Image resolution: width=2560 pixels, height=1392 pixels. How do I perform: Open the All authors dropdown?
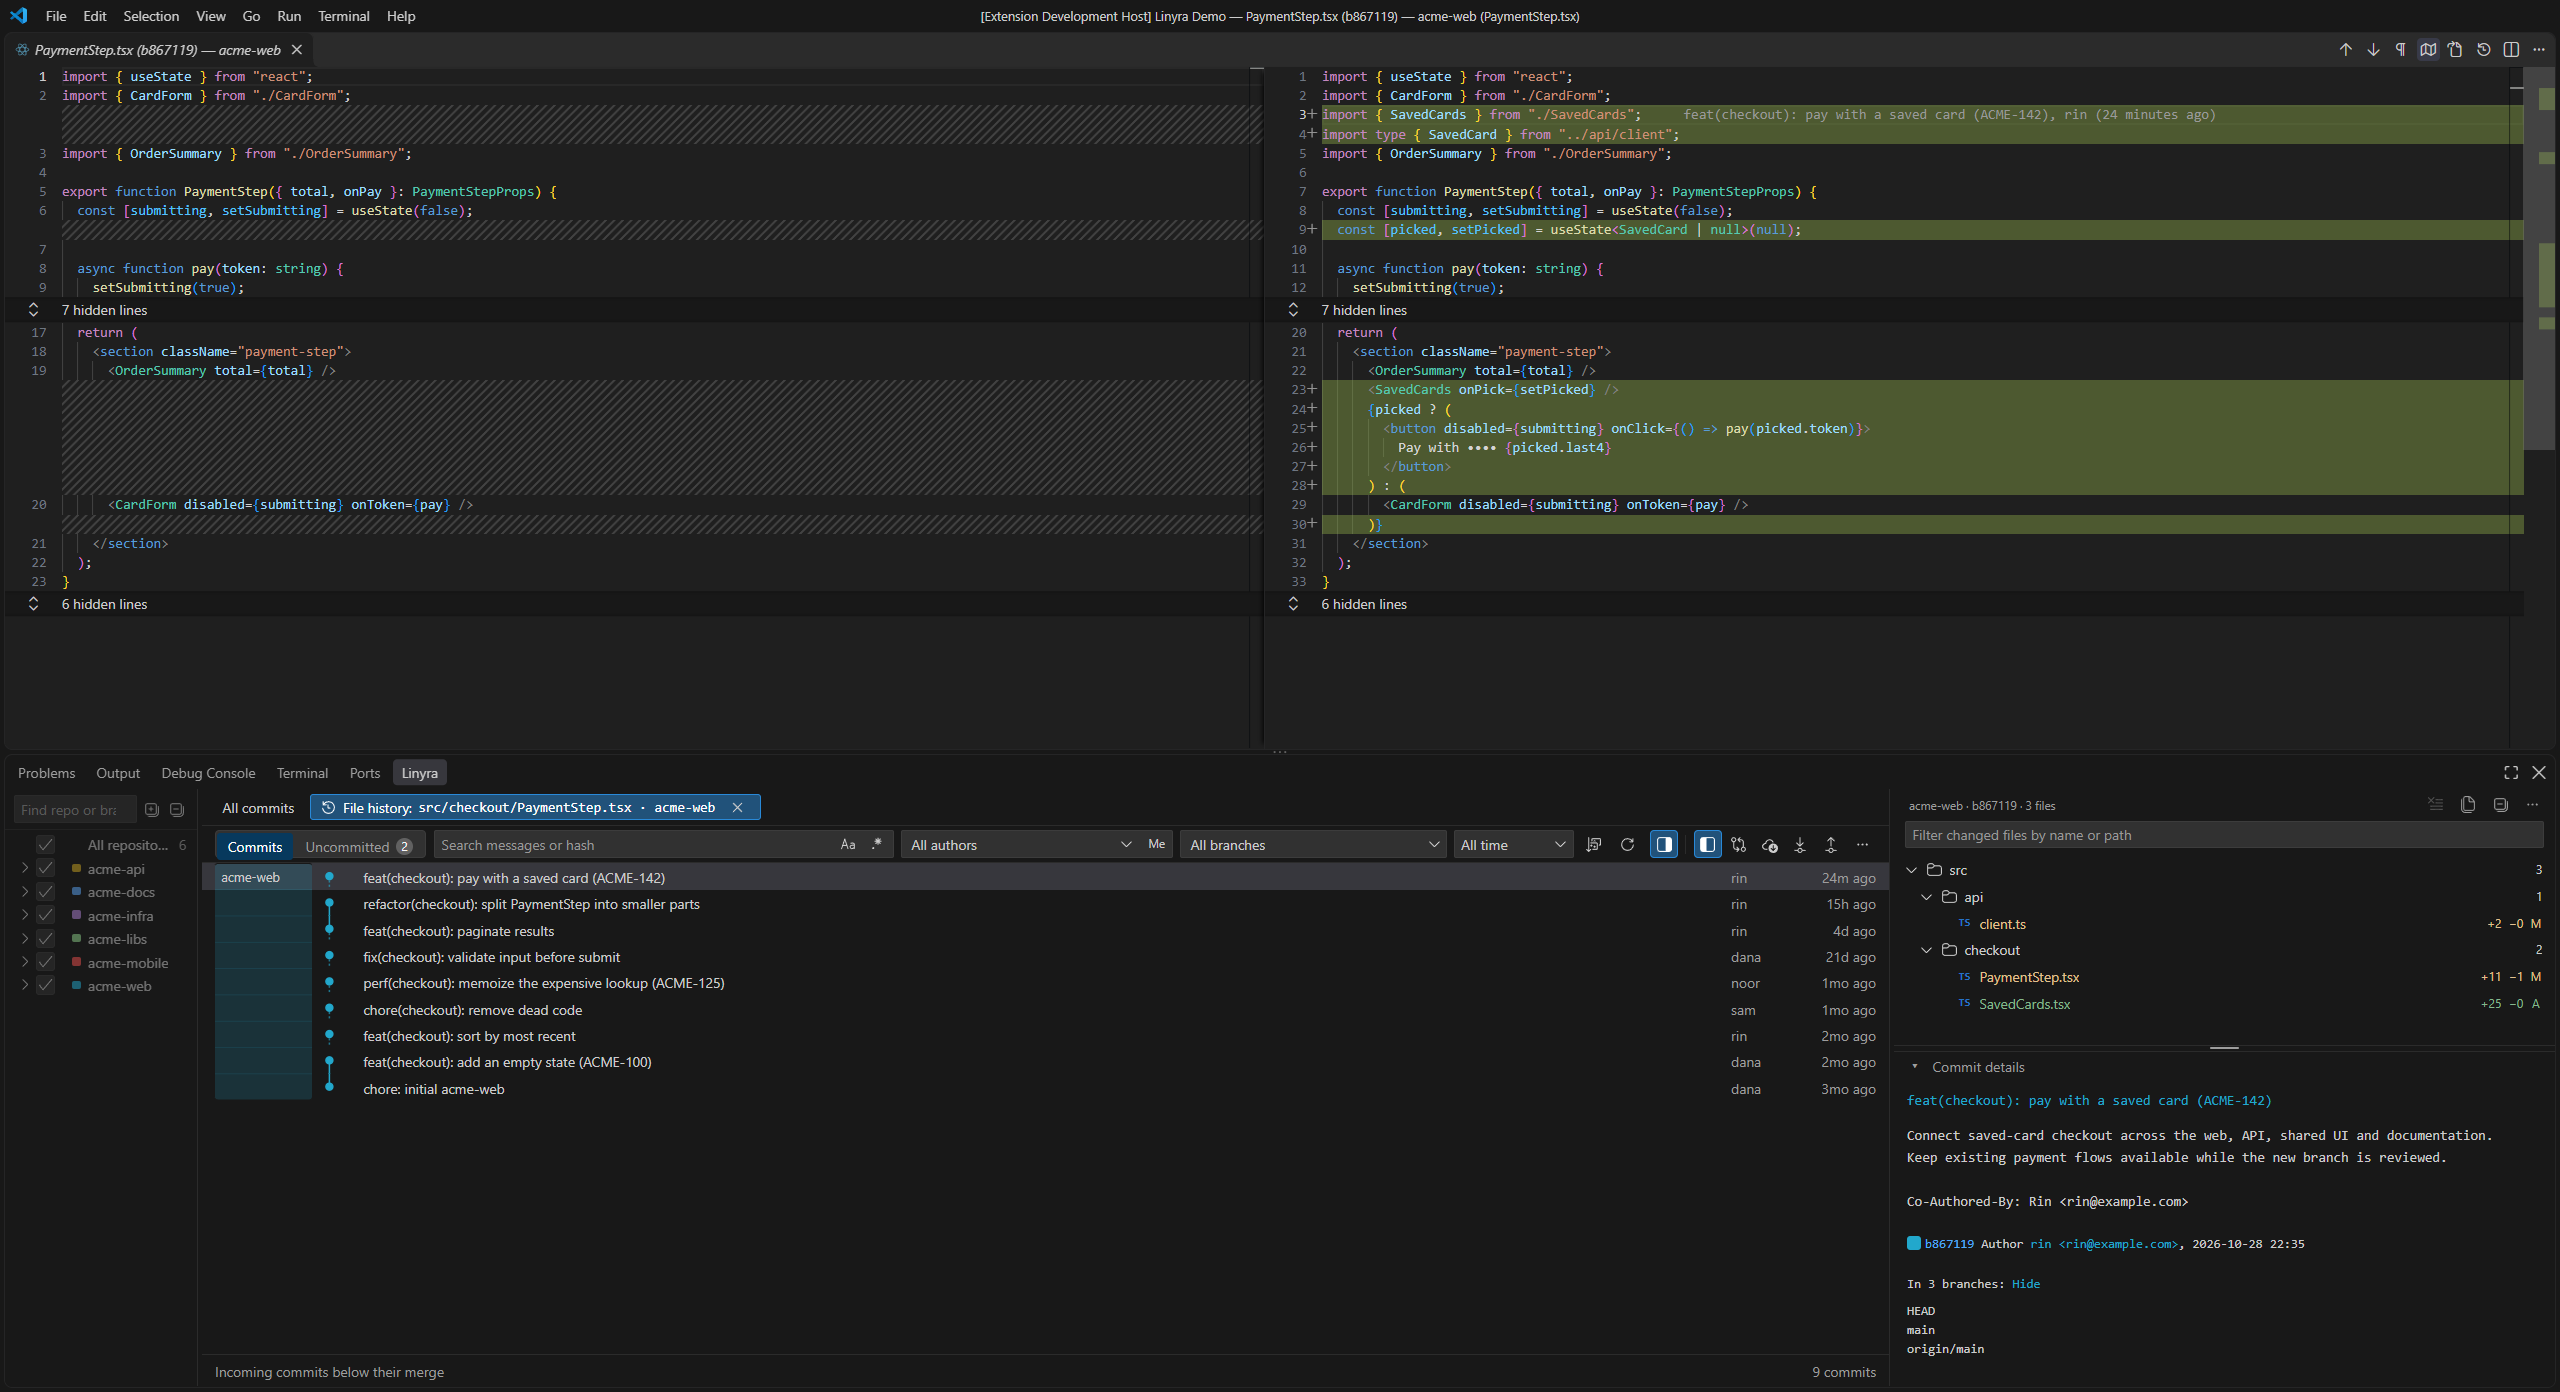click(1021, 845)
